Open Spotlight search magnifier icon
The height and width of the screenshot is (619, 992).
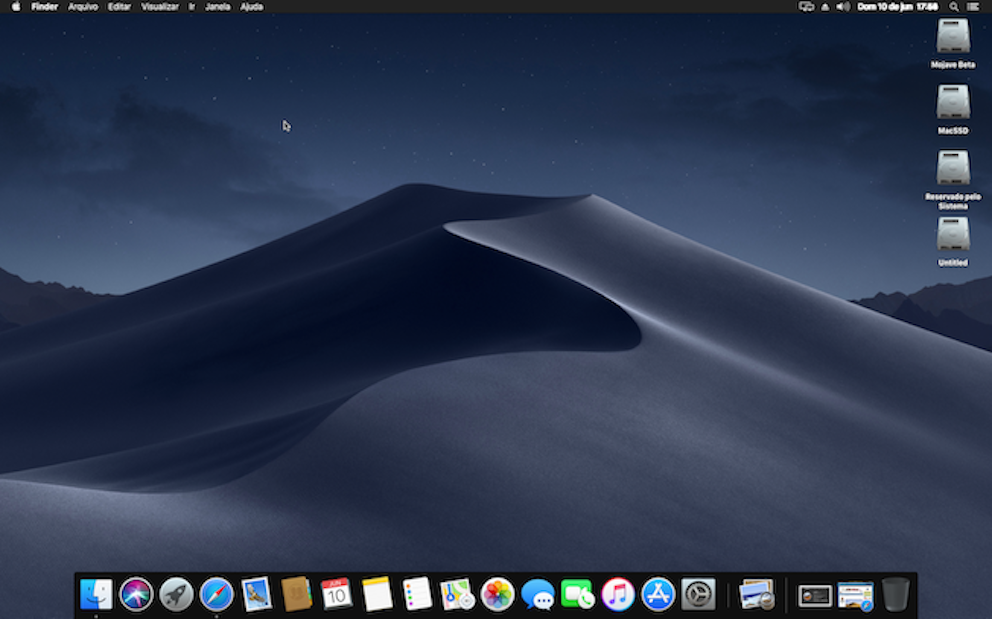[953, 7]
